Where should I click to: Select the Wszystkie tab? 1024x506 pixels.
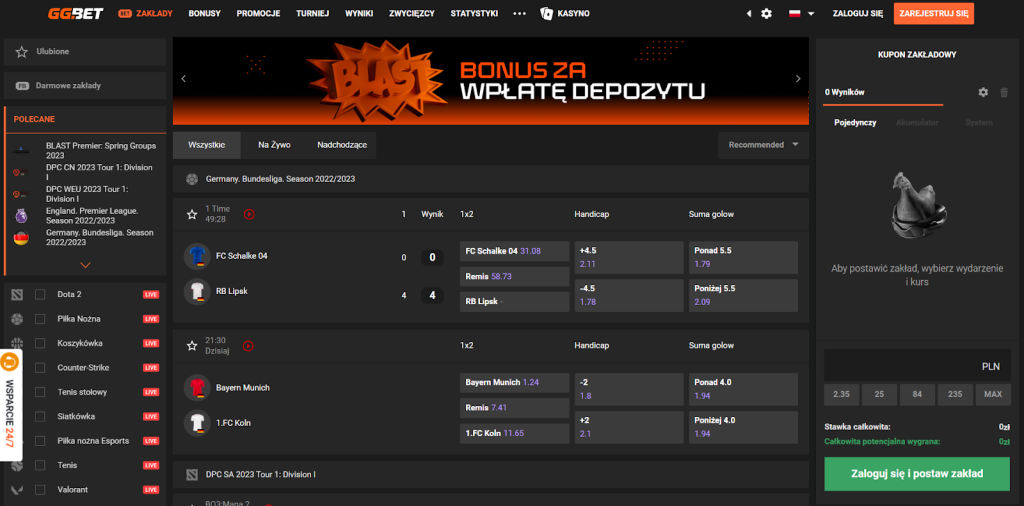pos(206,145)
